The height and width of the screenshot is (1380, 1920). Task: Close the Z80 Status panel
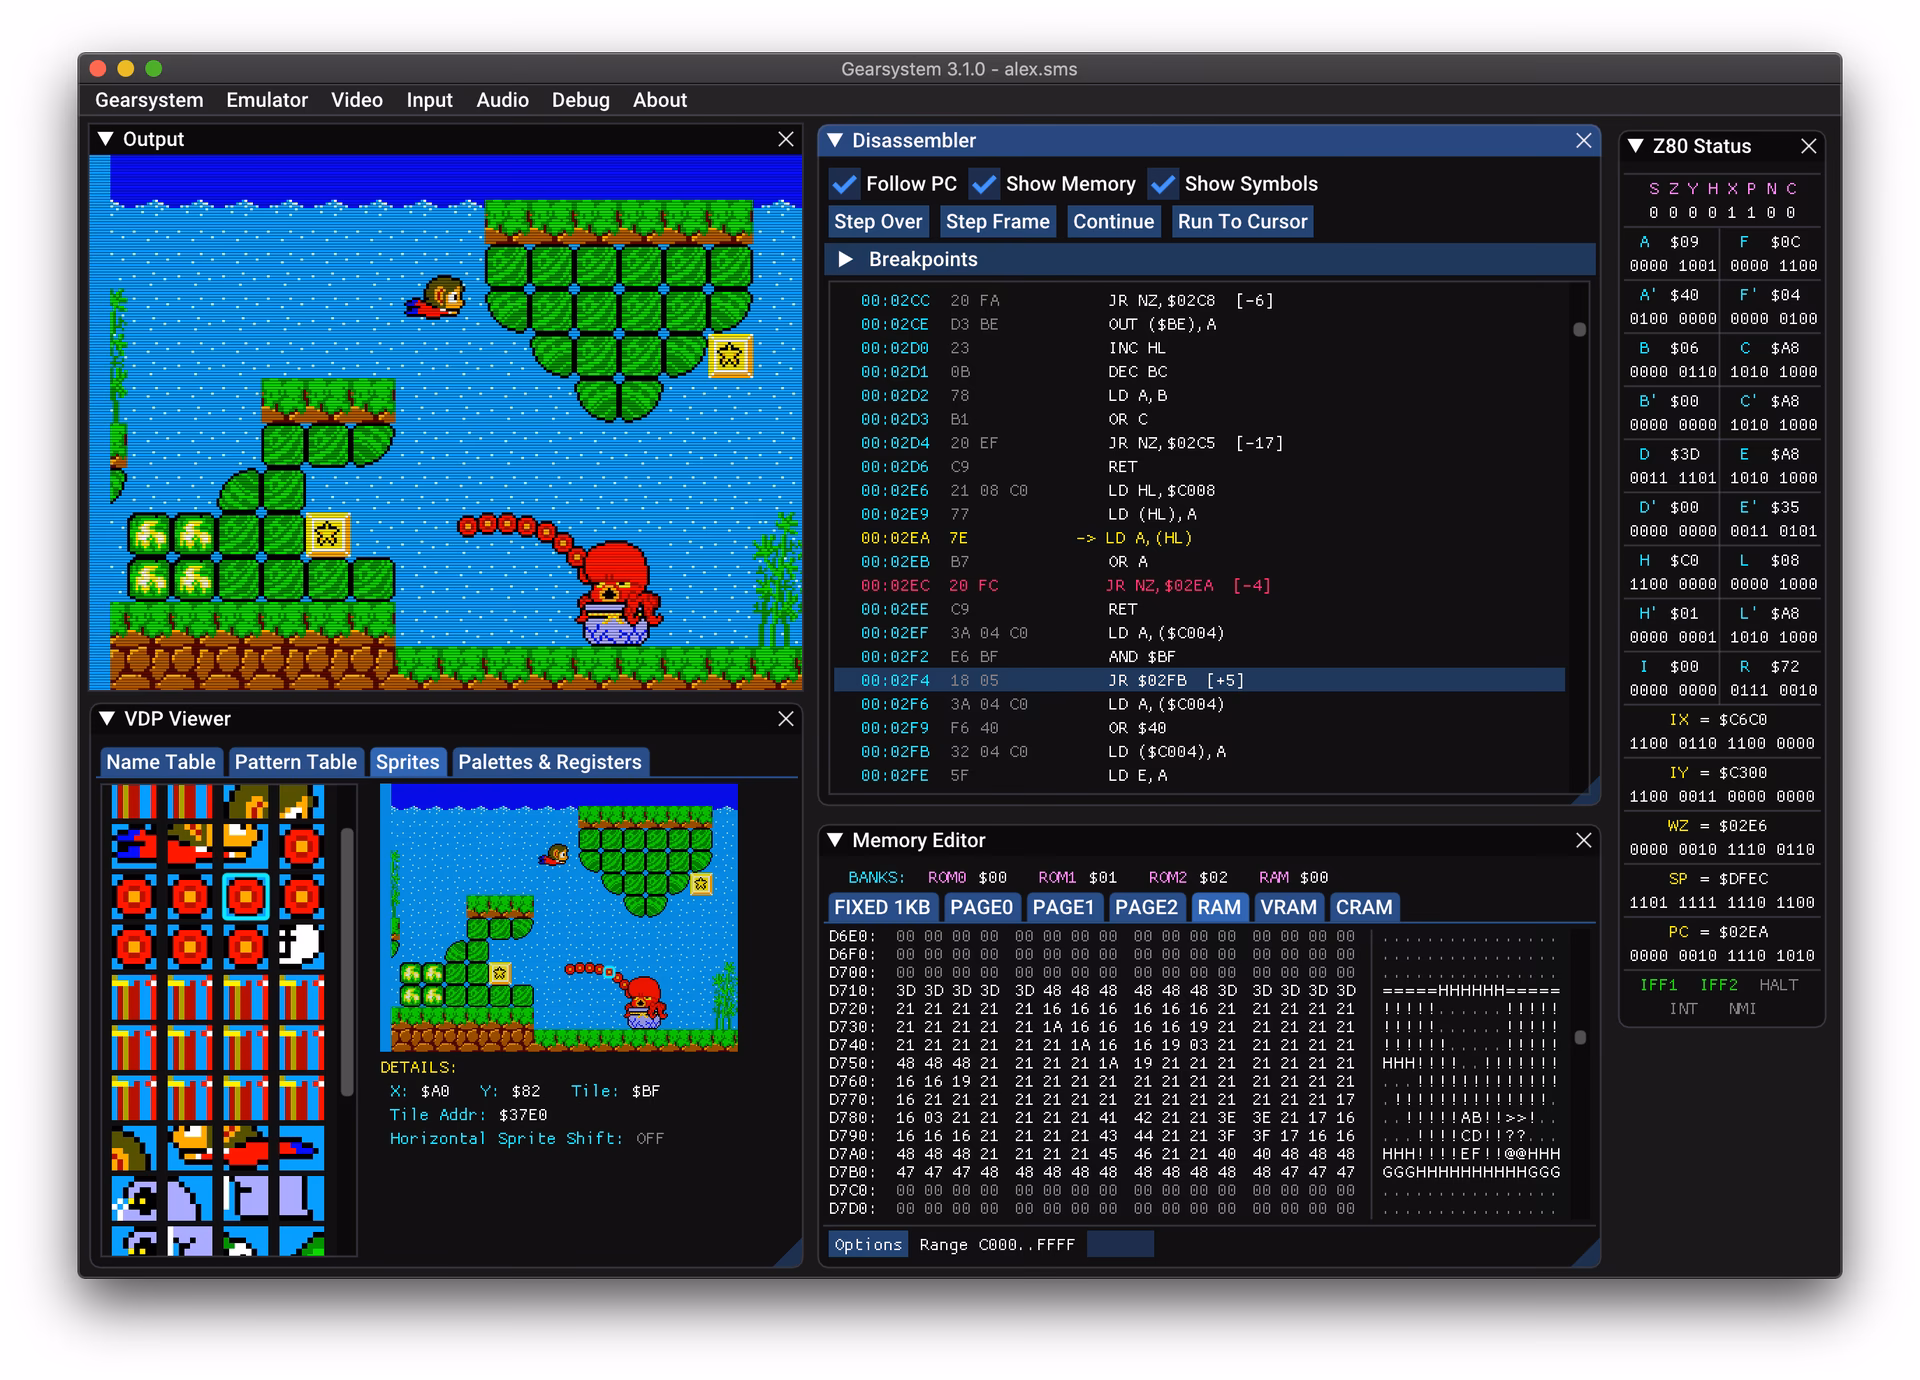click(1808, 146)
